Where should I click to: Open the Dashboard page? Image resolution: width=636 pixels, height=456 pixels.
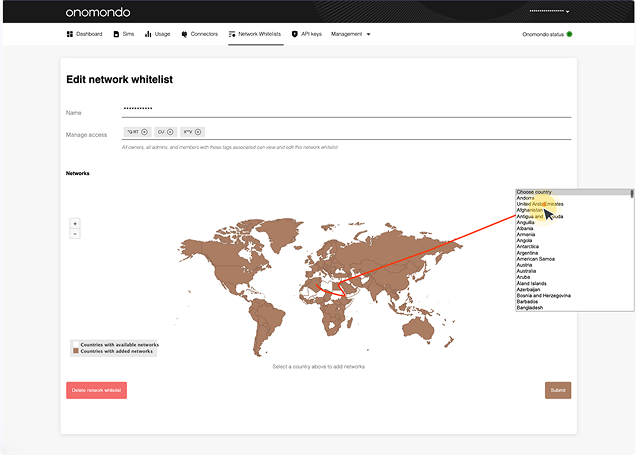coord(84,34)
